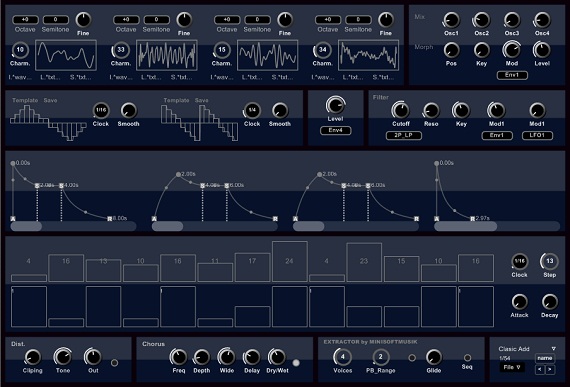Click oscillator 1 Fine tune knob

(83, 20)
